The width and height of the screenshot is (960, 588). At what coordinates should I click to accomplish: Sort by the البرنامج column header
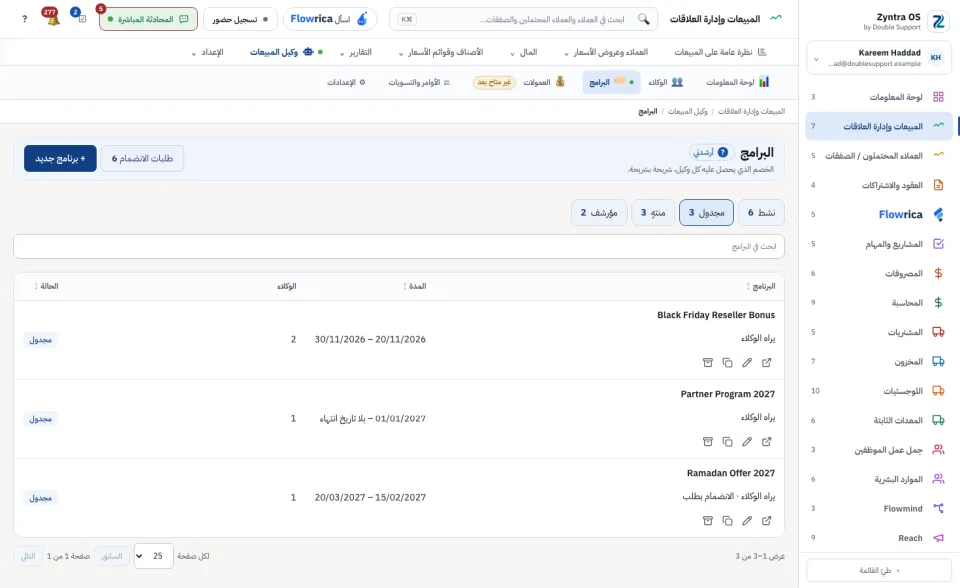(x=761, y=286)
